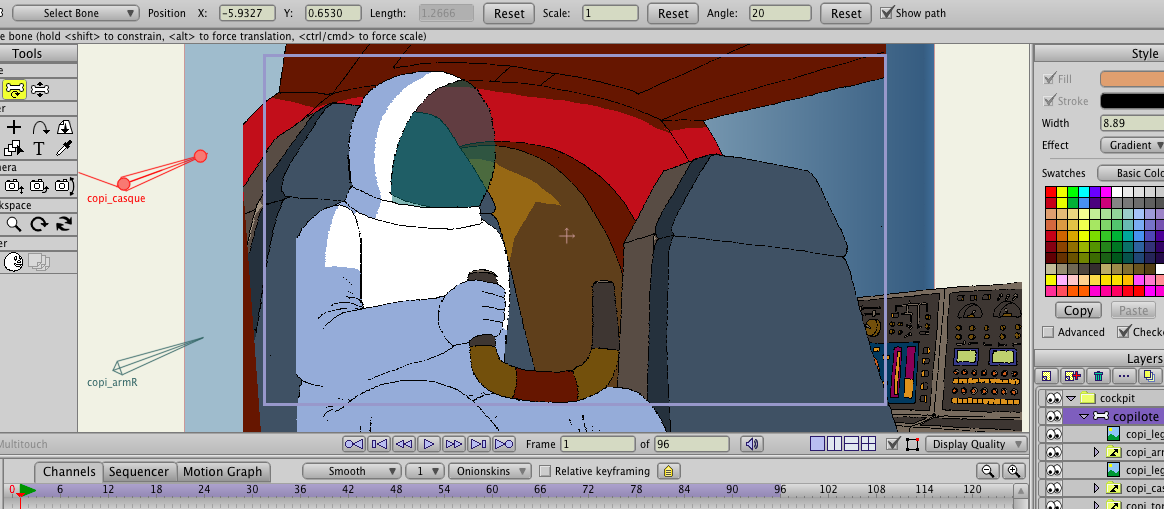Toggle the Show path checkbox

(x=887, y=13)
